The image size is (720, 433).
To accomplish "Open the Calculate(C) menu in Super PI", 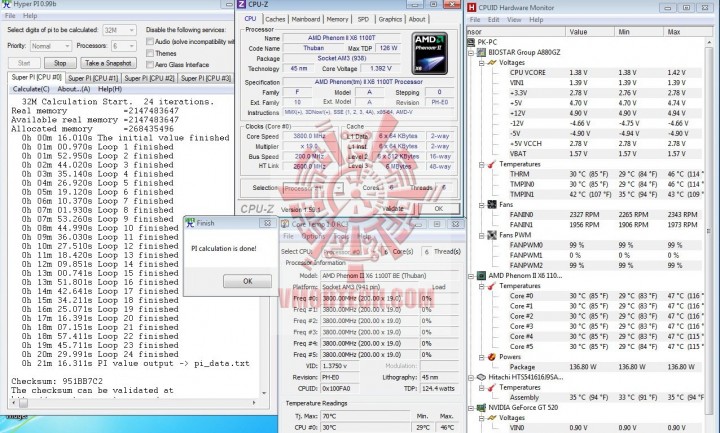I will pyautogui.click(x=31, y=89).
